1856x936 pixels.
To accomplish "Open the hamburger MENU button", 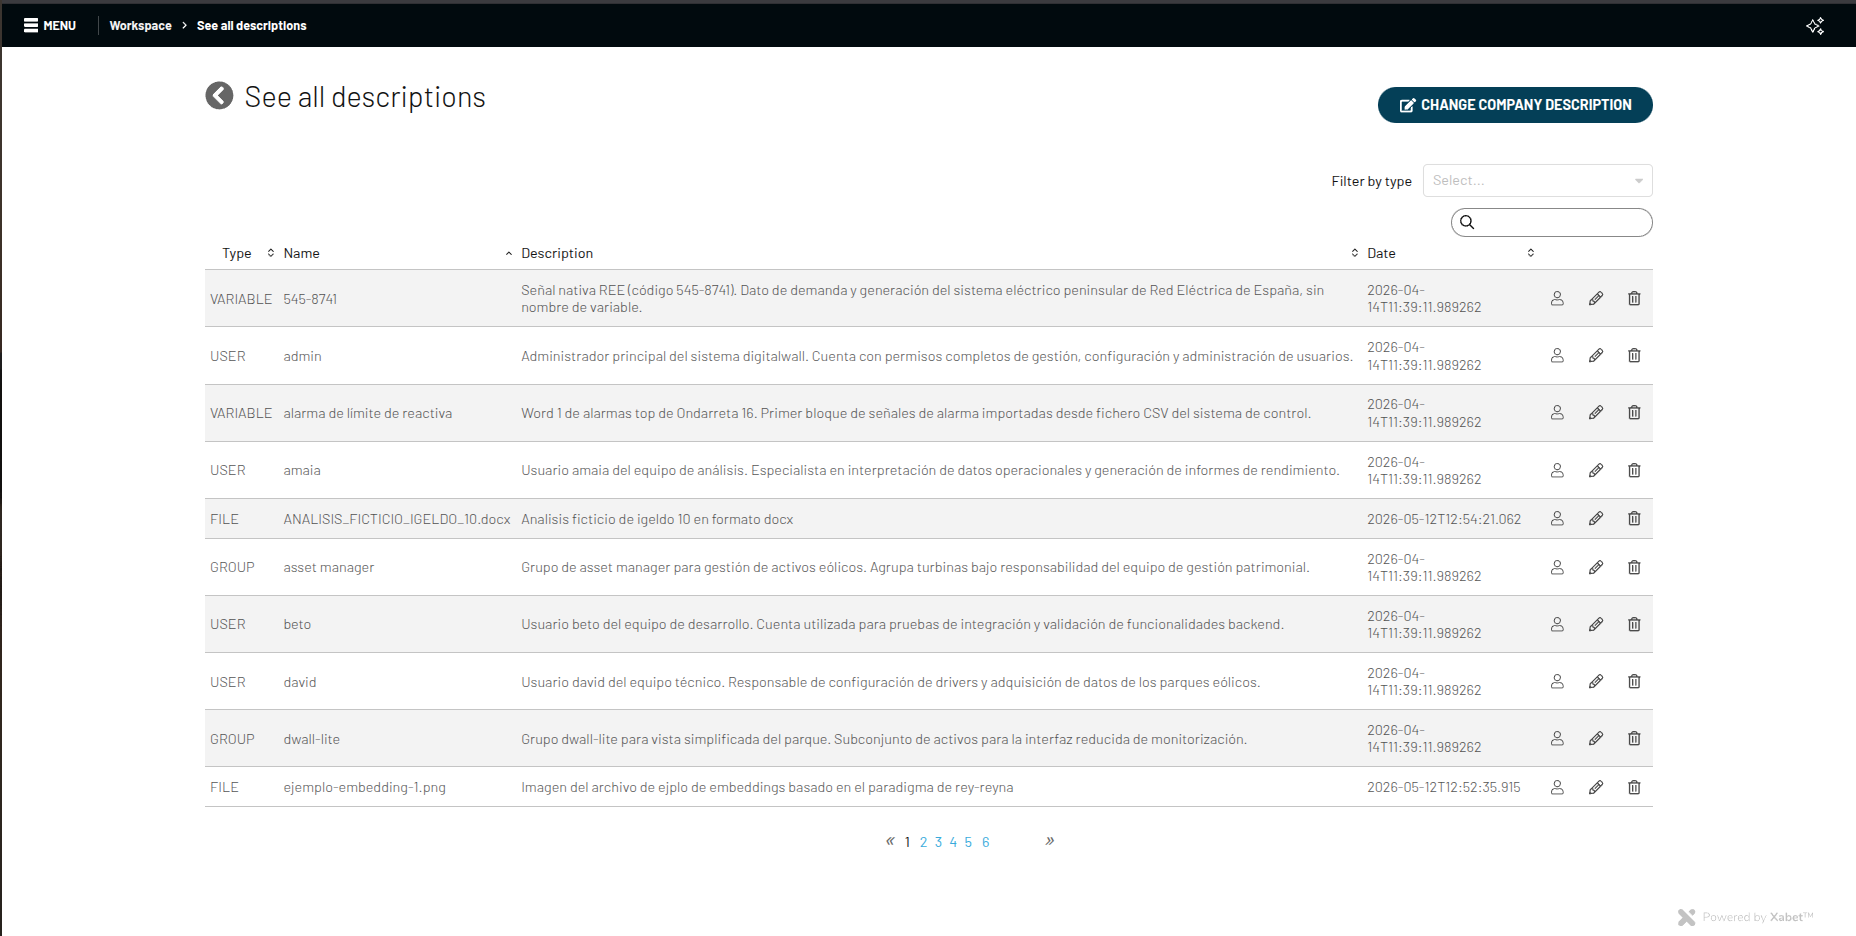I will click(50, 26).
